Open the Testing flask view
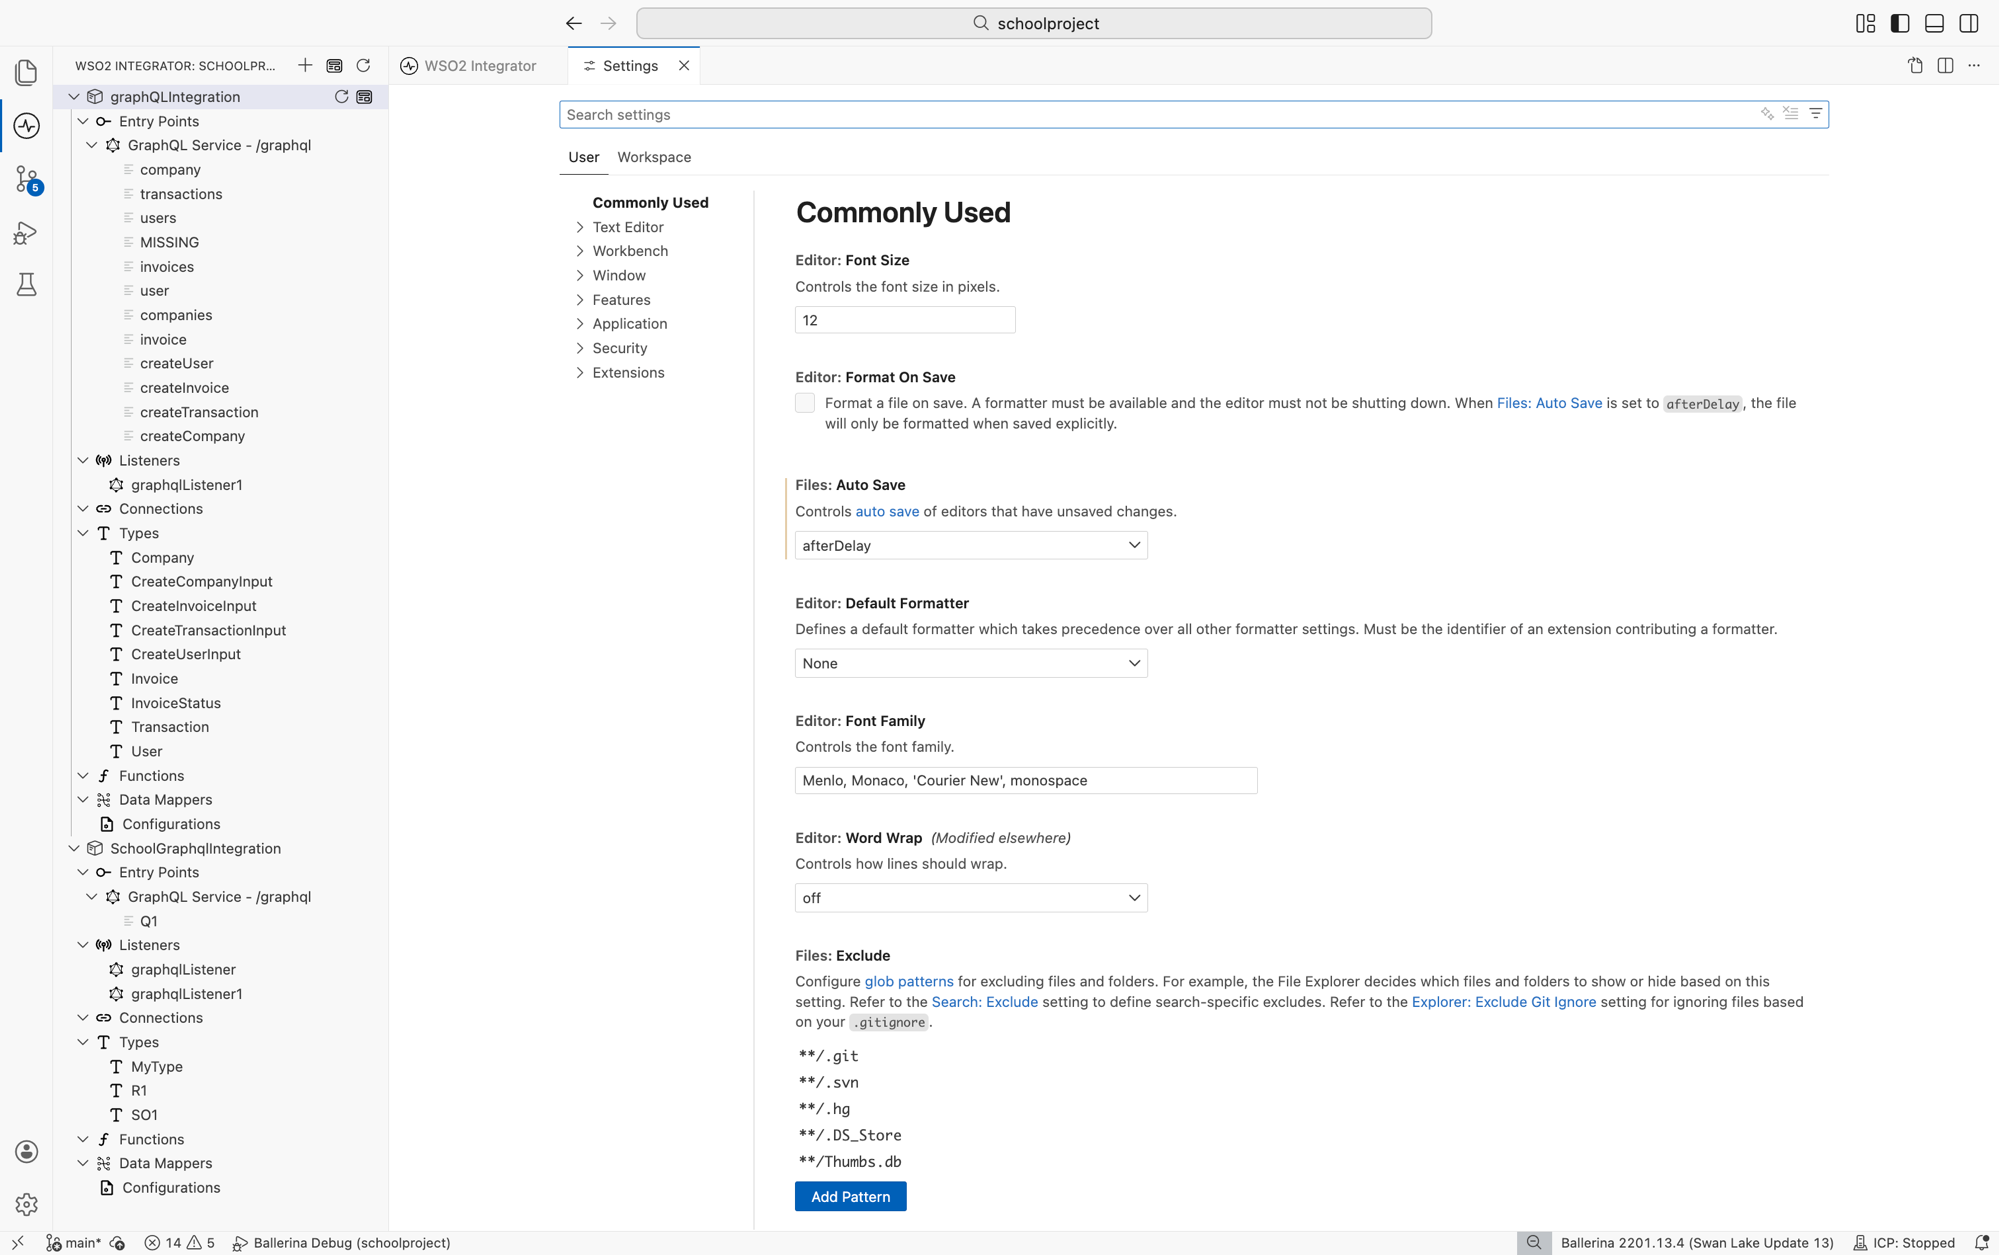Viewport: 2000px width, 1255px height. click(27, 286)
